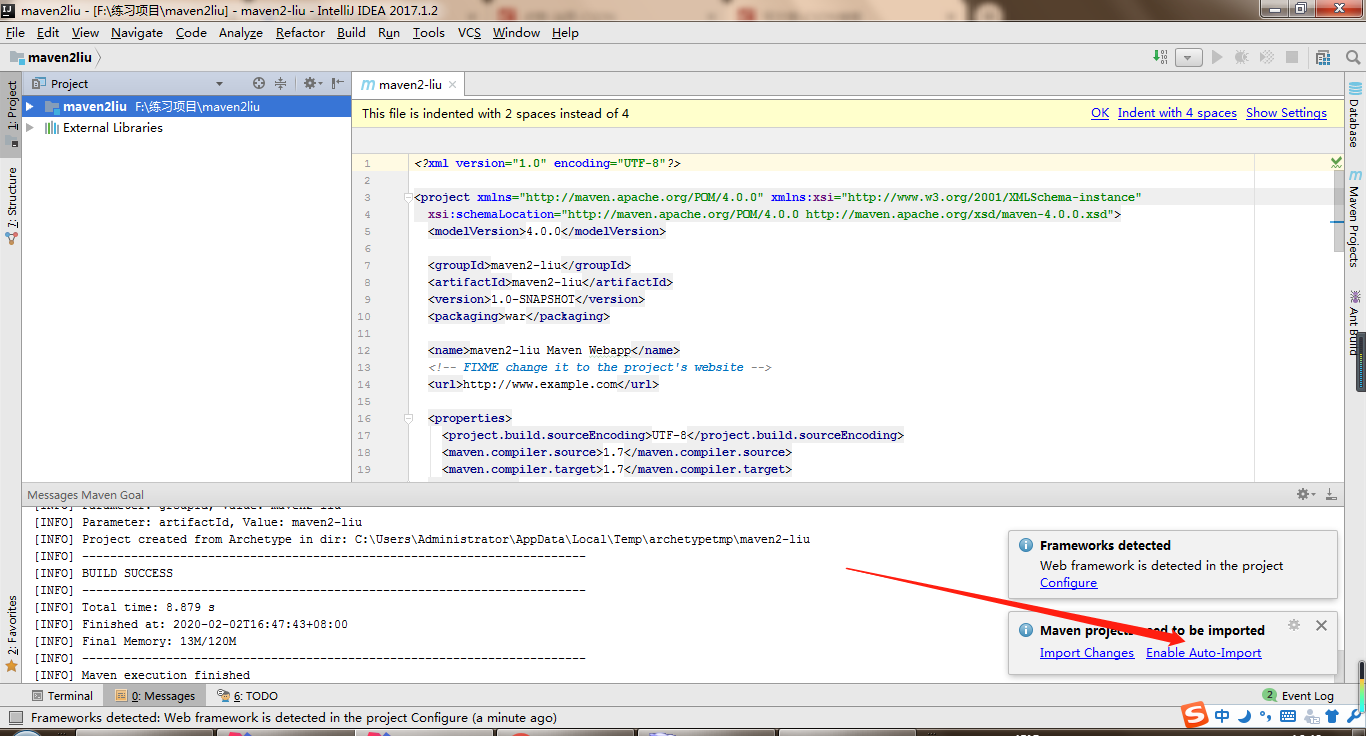Click Show Settings link
The height and width of the screenshot is (736, 1366).
point(1286,113)
